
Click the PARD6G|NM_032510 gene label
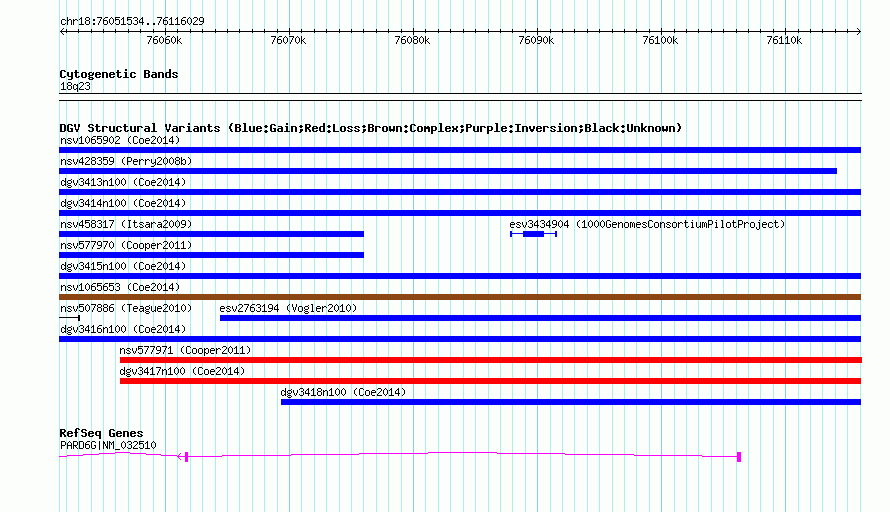coord(108,446)
